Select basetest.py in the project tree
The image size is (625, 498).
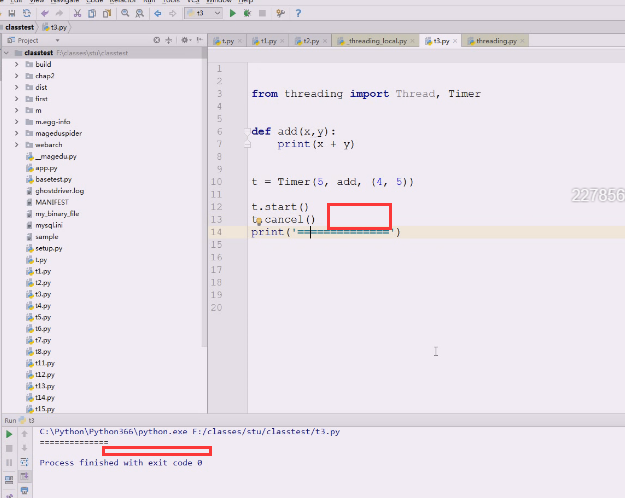tap(49, 179)
